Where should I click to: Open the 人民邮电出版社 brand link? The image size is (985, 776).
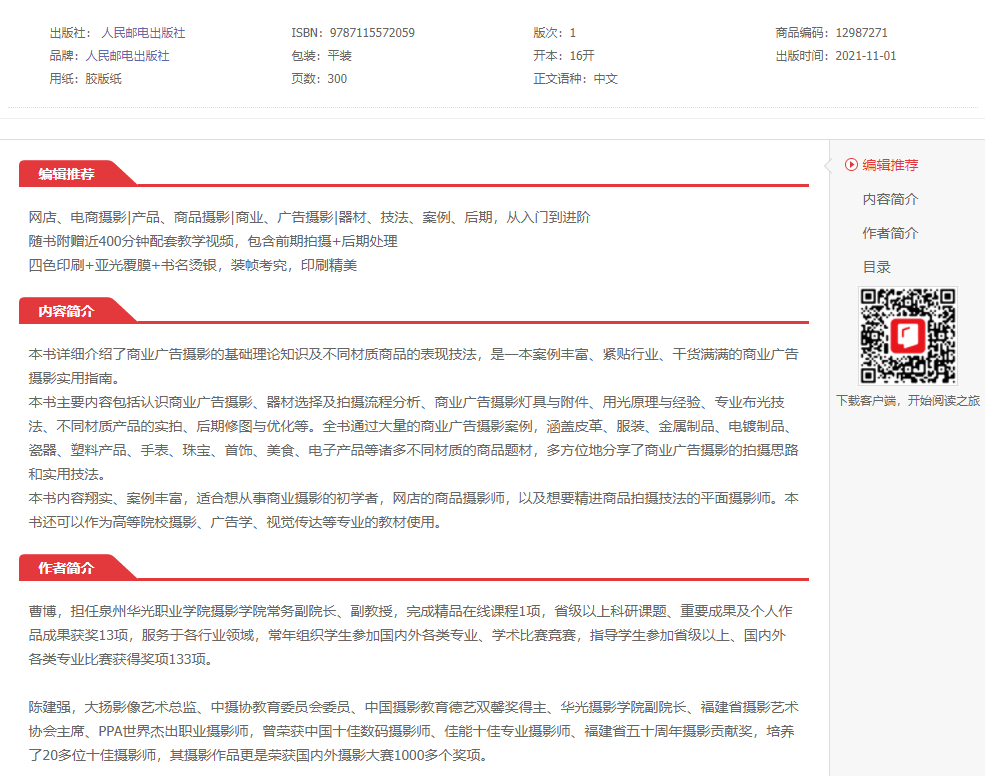click(128, 56)
